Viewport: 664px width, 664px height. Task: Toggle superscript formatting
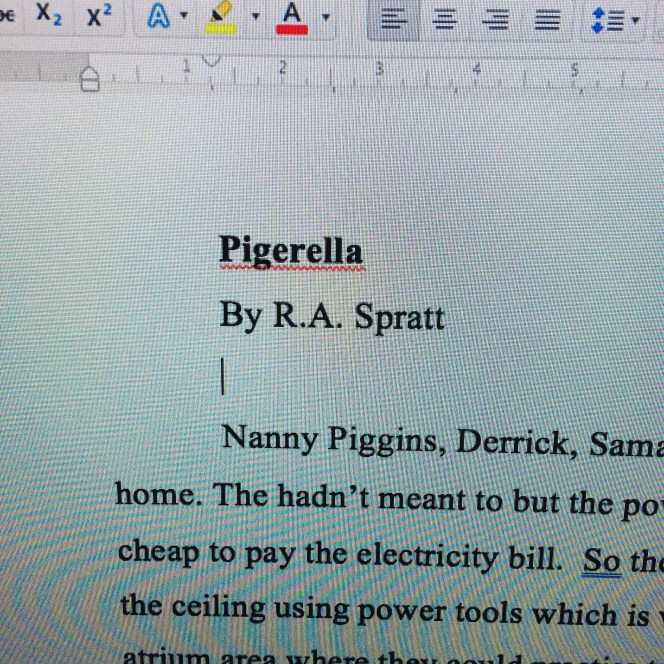[x=99, y=15]
